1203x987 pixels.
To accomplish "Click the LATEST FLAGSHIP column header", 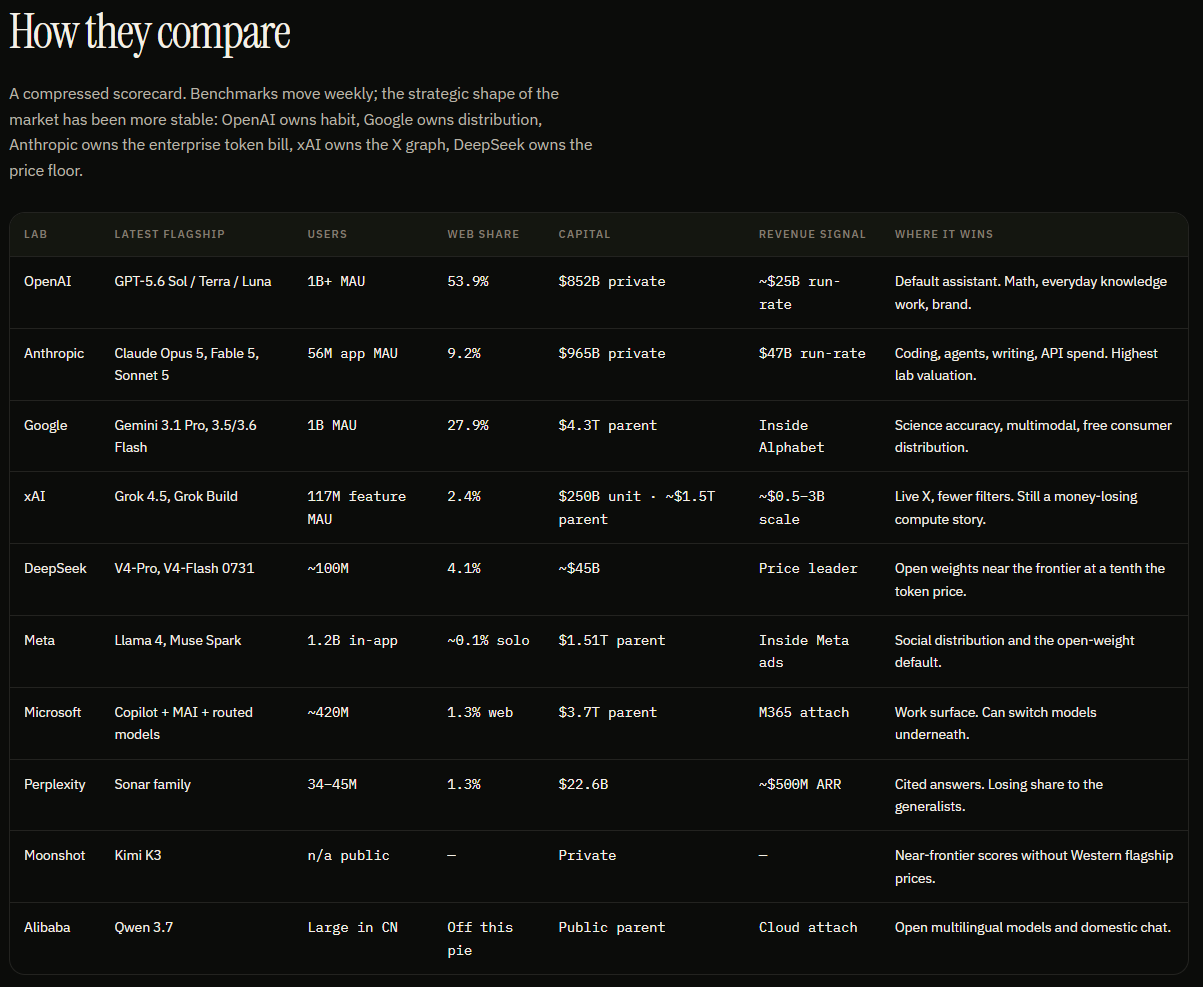I will (170, 234).
